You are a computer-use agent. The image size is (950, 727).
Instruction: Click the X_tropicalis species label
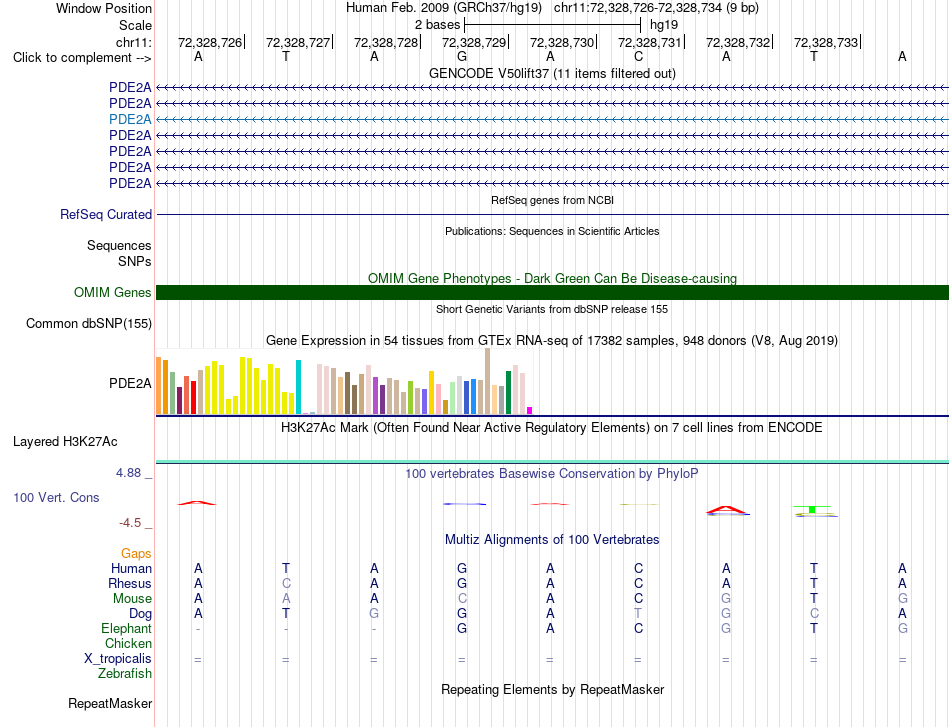click(118, 659)
